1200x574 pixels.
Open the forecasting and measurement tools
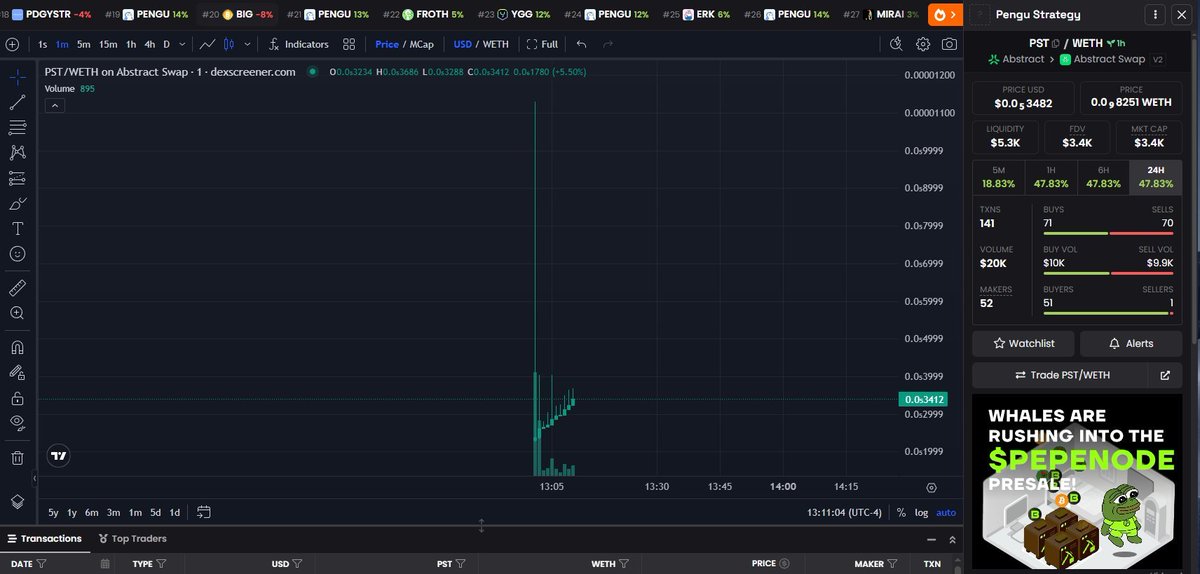17,178
